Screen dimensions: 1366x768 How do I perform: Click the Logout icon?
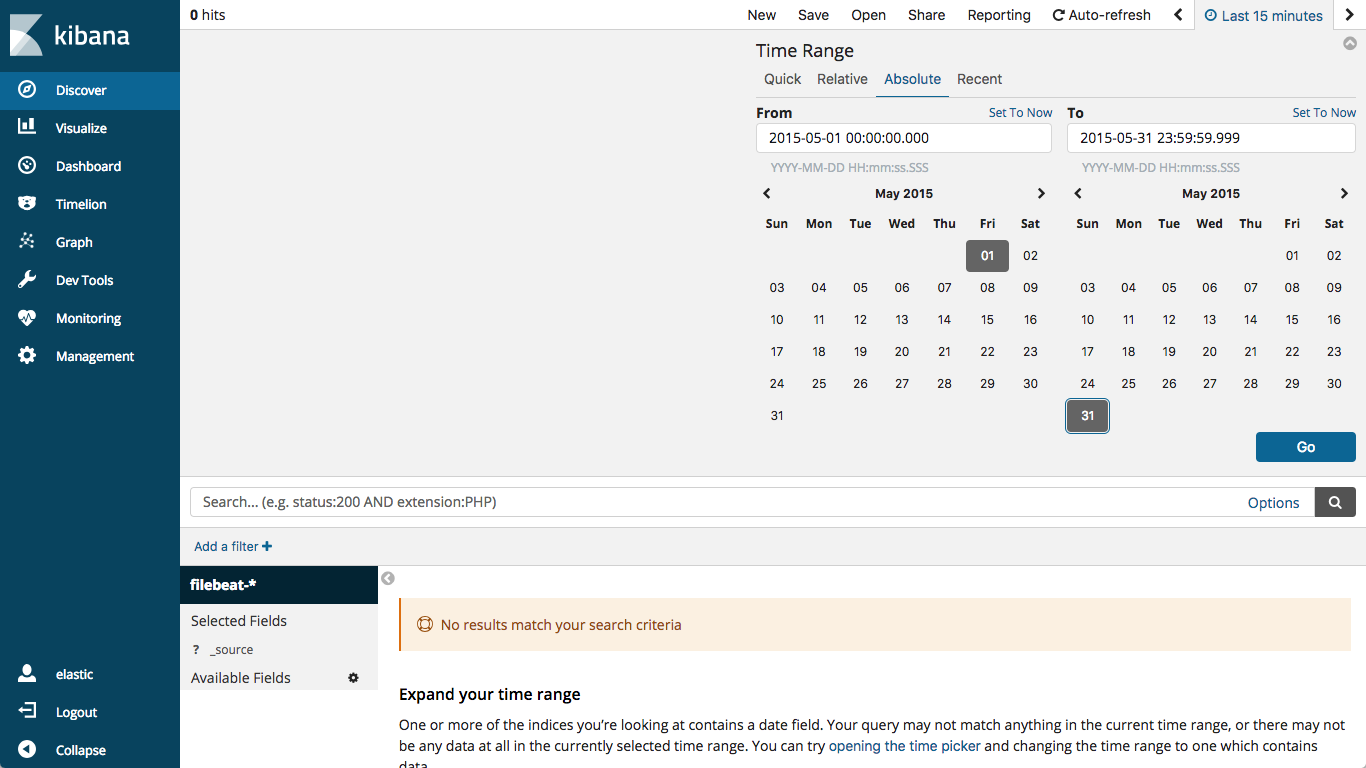(x=27, y=712)
